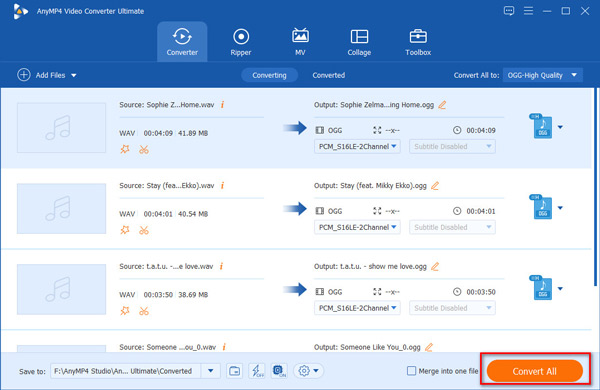The width and height of the screenshot is (600, 390).
Task: Toggle the GPU hardware acceleration ON icon
Action: pos(279,371)
